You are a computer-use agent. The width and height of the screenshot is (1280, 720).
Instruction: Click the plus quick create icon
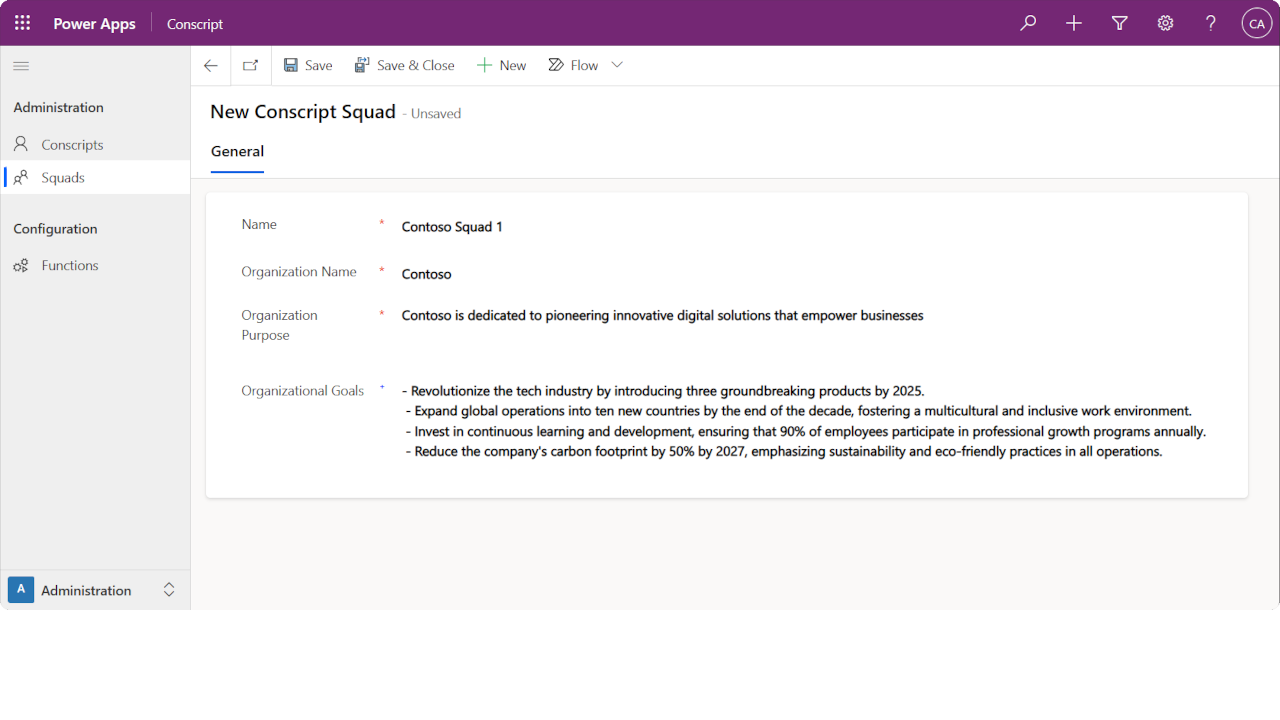tap(1074, 23)
